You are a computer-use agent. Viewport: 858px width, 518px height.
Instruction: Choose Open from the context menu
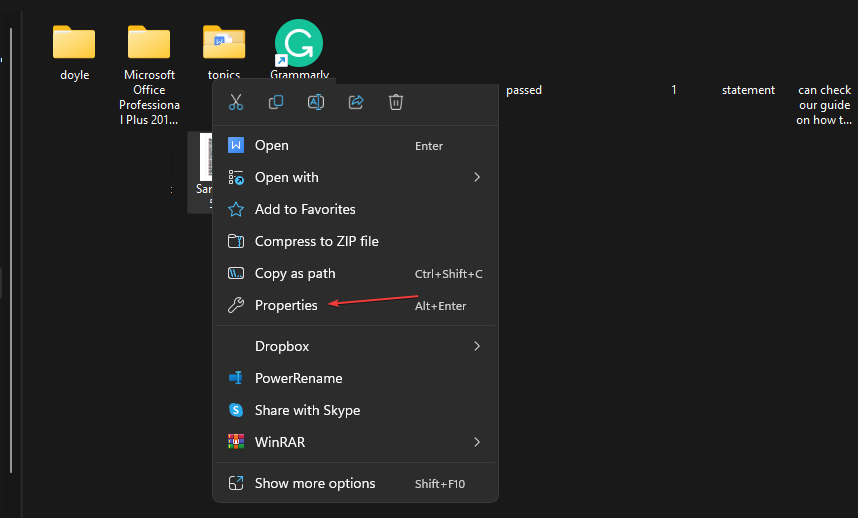coord(272,145)
